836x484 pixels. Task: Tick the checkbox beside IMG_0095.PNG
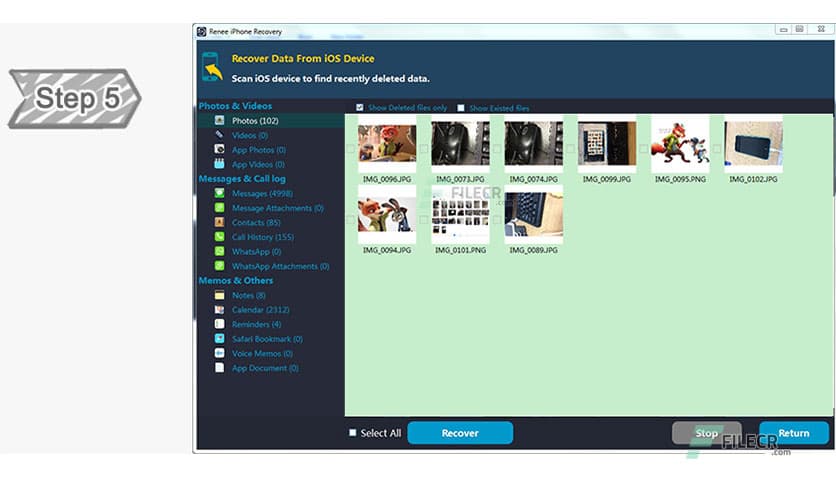(644, 149)
